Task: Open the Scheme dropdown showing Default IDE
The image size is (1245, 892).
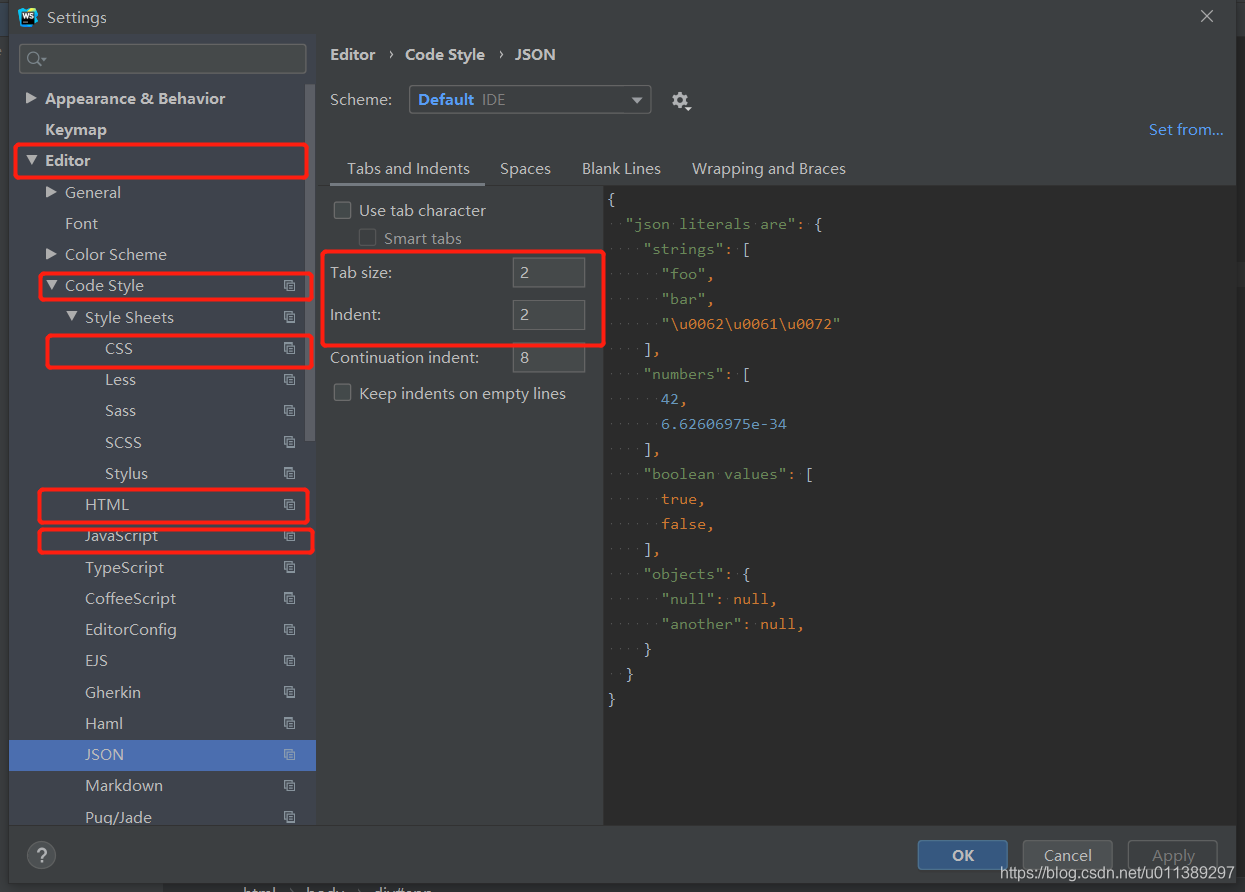Action: pyautogui.click(x=530, y=100)
